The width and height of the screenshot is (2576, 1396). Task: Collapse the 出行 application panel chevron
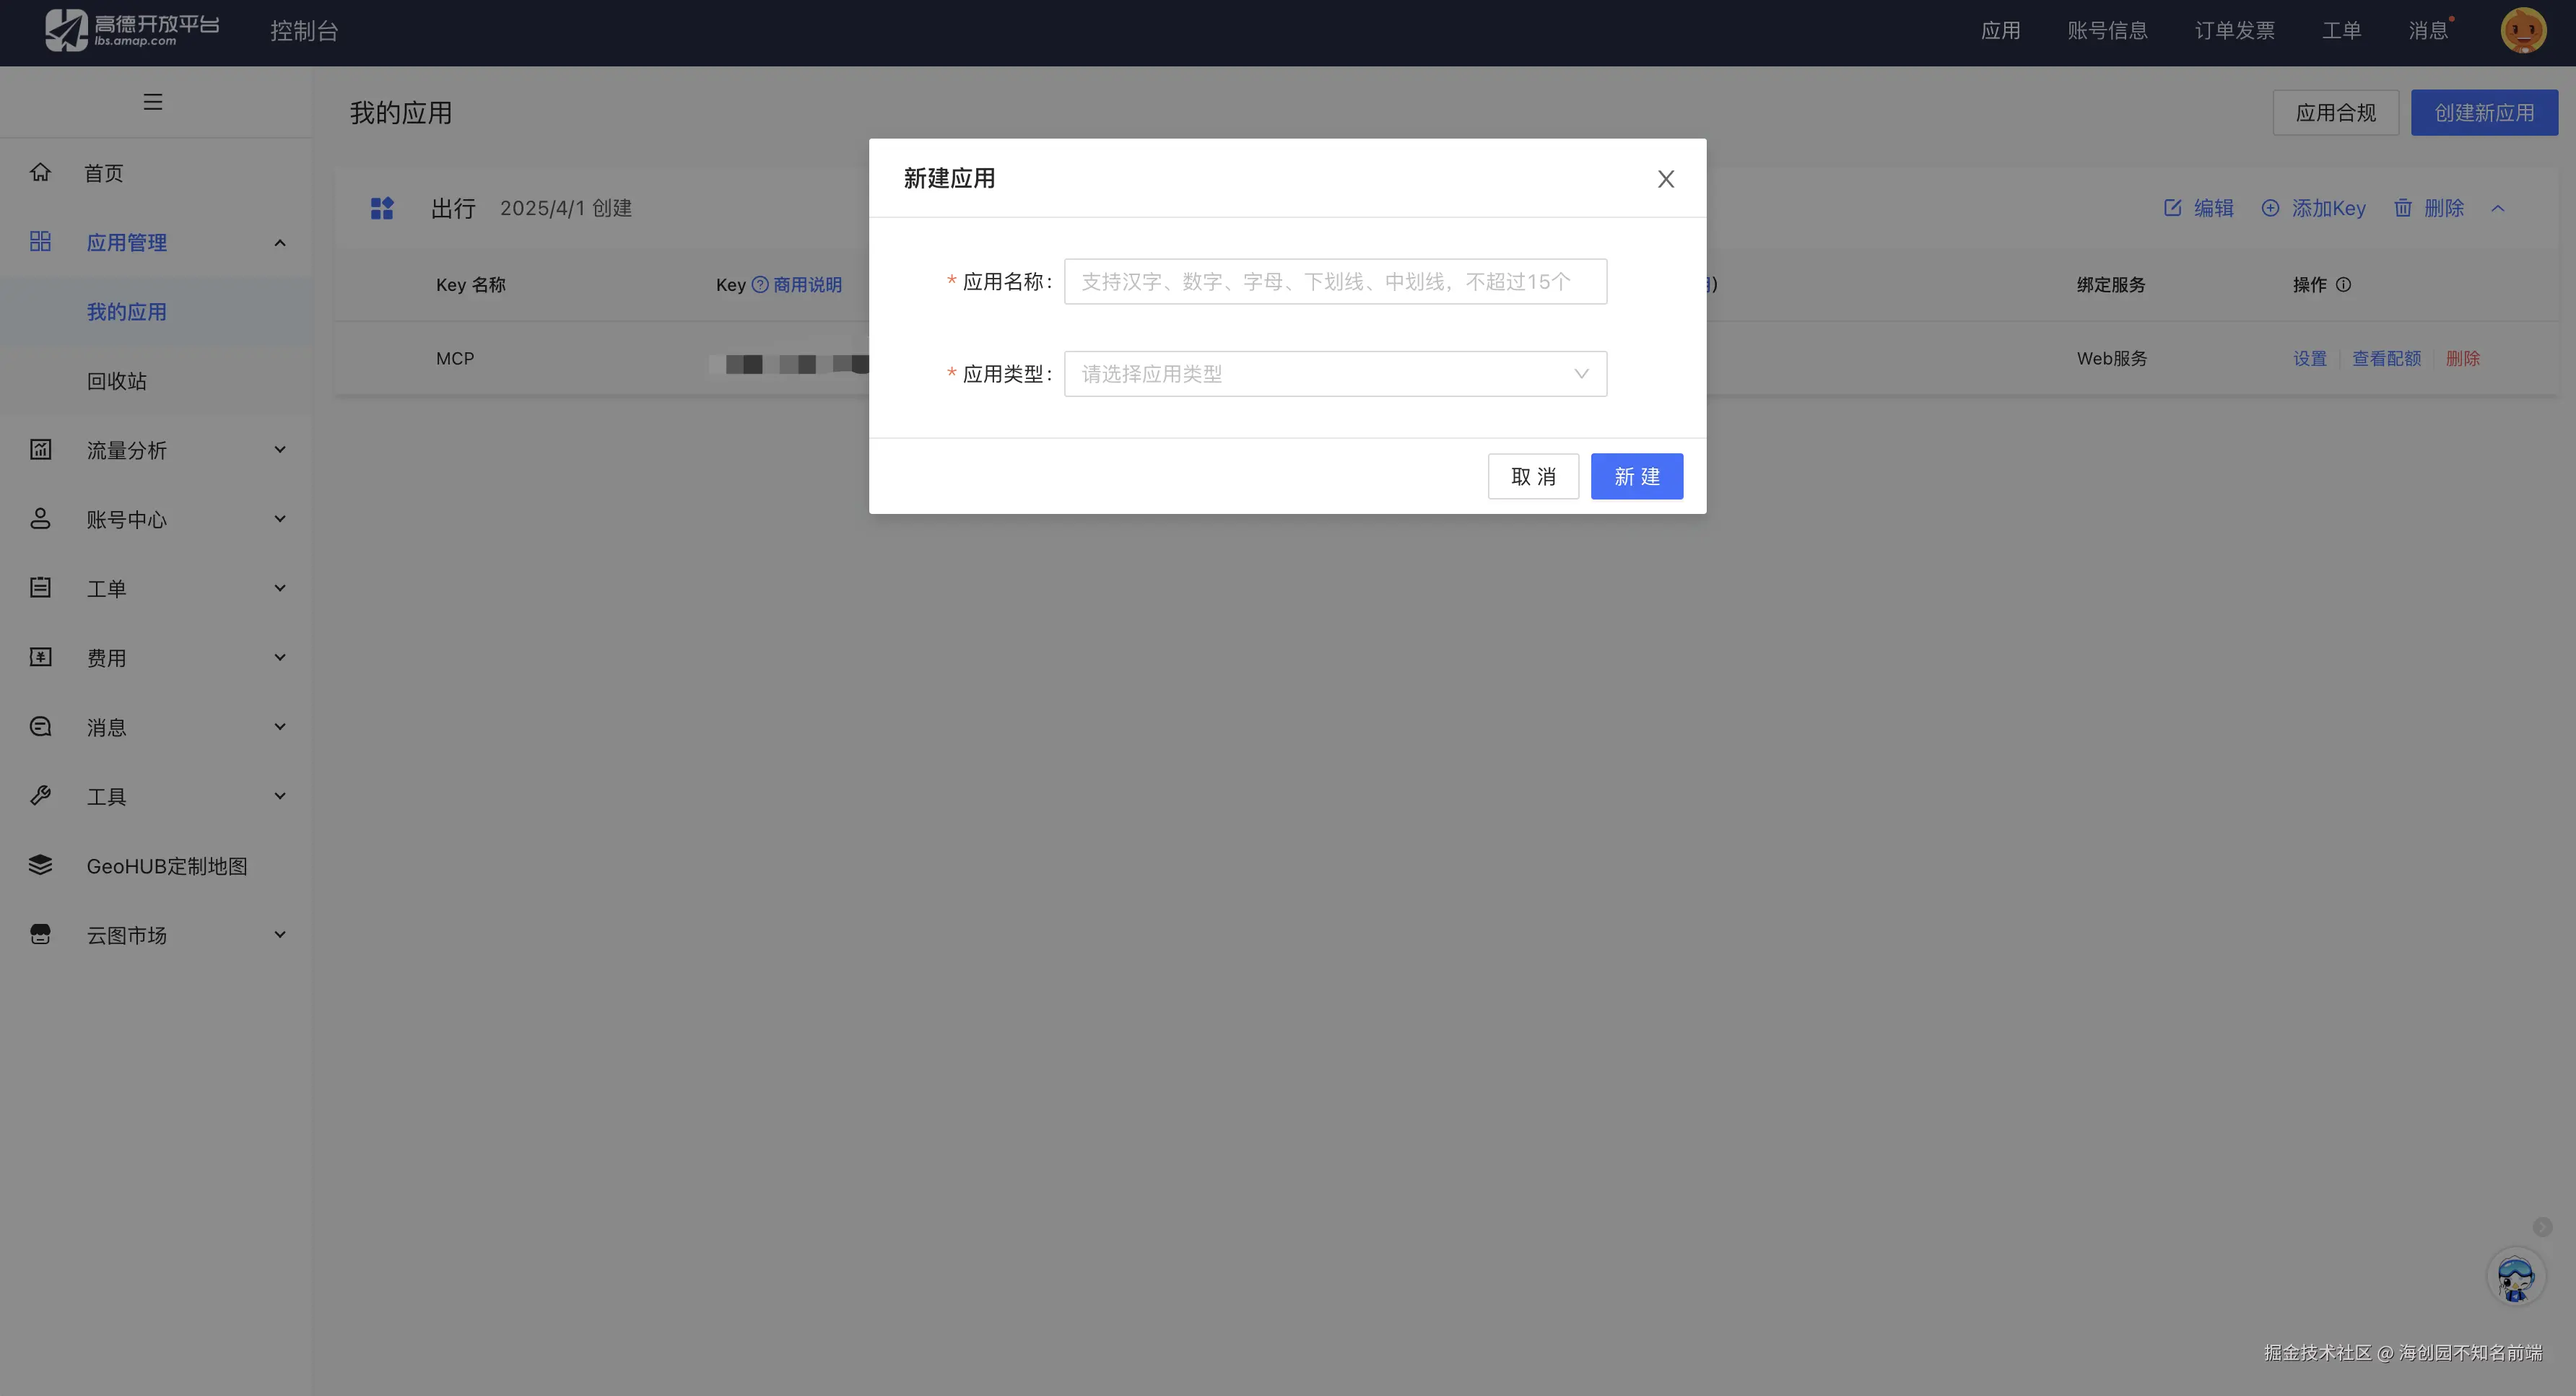[x=2498, y=208]
